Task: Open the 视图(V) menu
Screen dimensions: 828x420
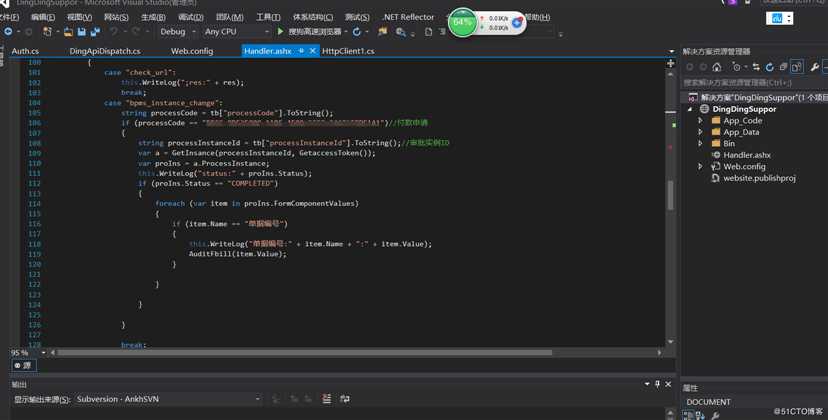Action: pos(79,17)
